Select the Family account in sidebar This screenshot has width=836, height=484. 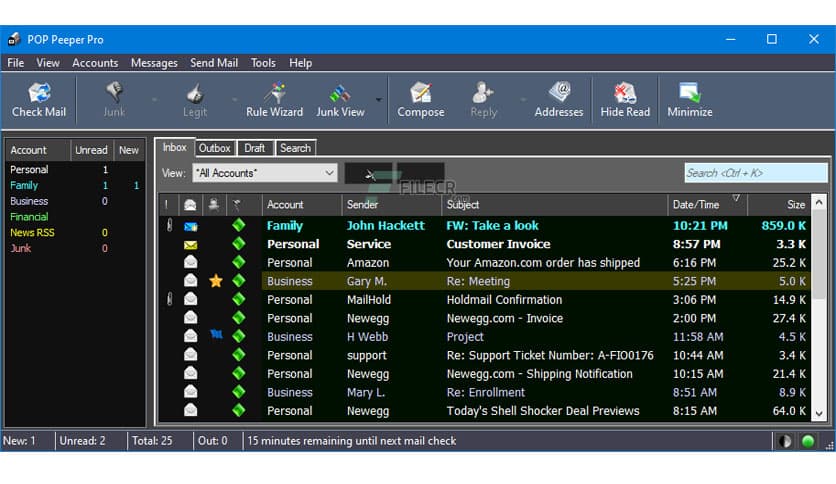pyautogui.click(x=24, y=185)
